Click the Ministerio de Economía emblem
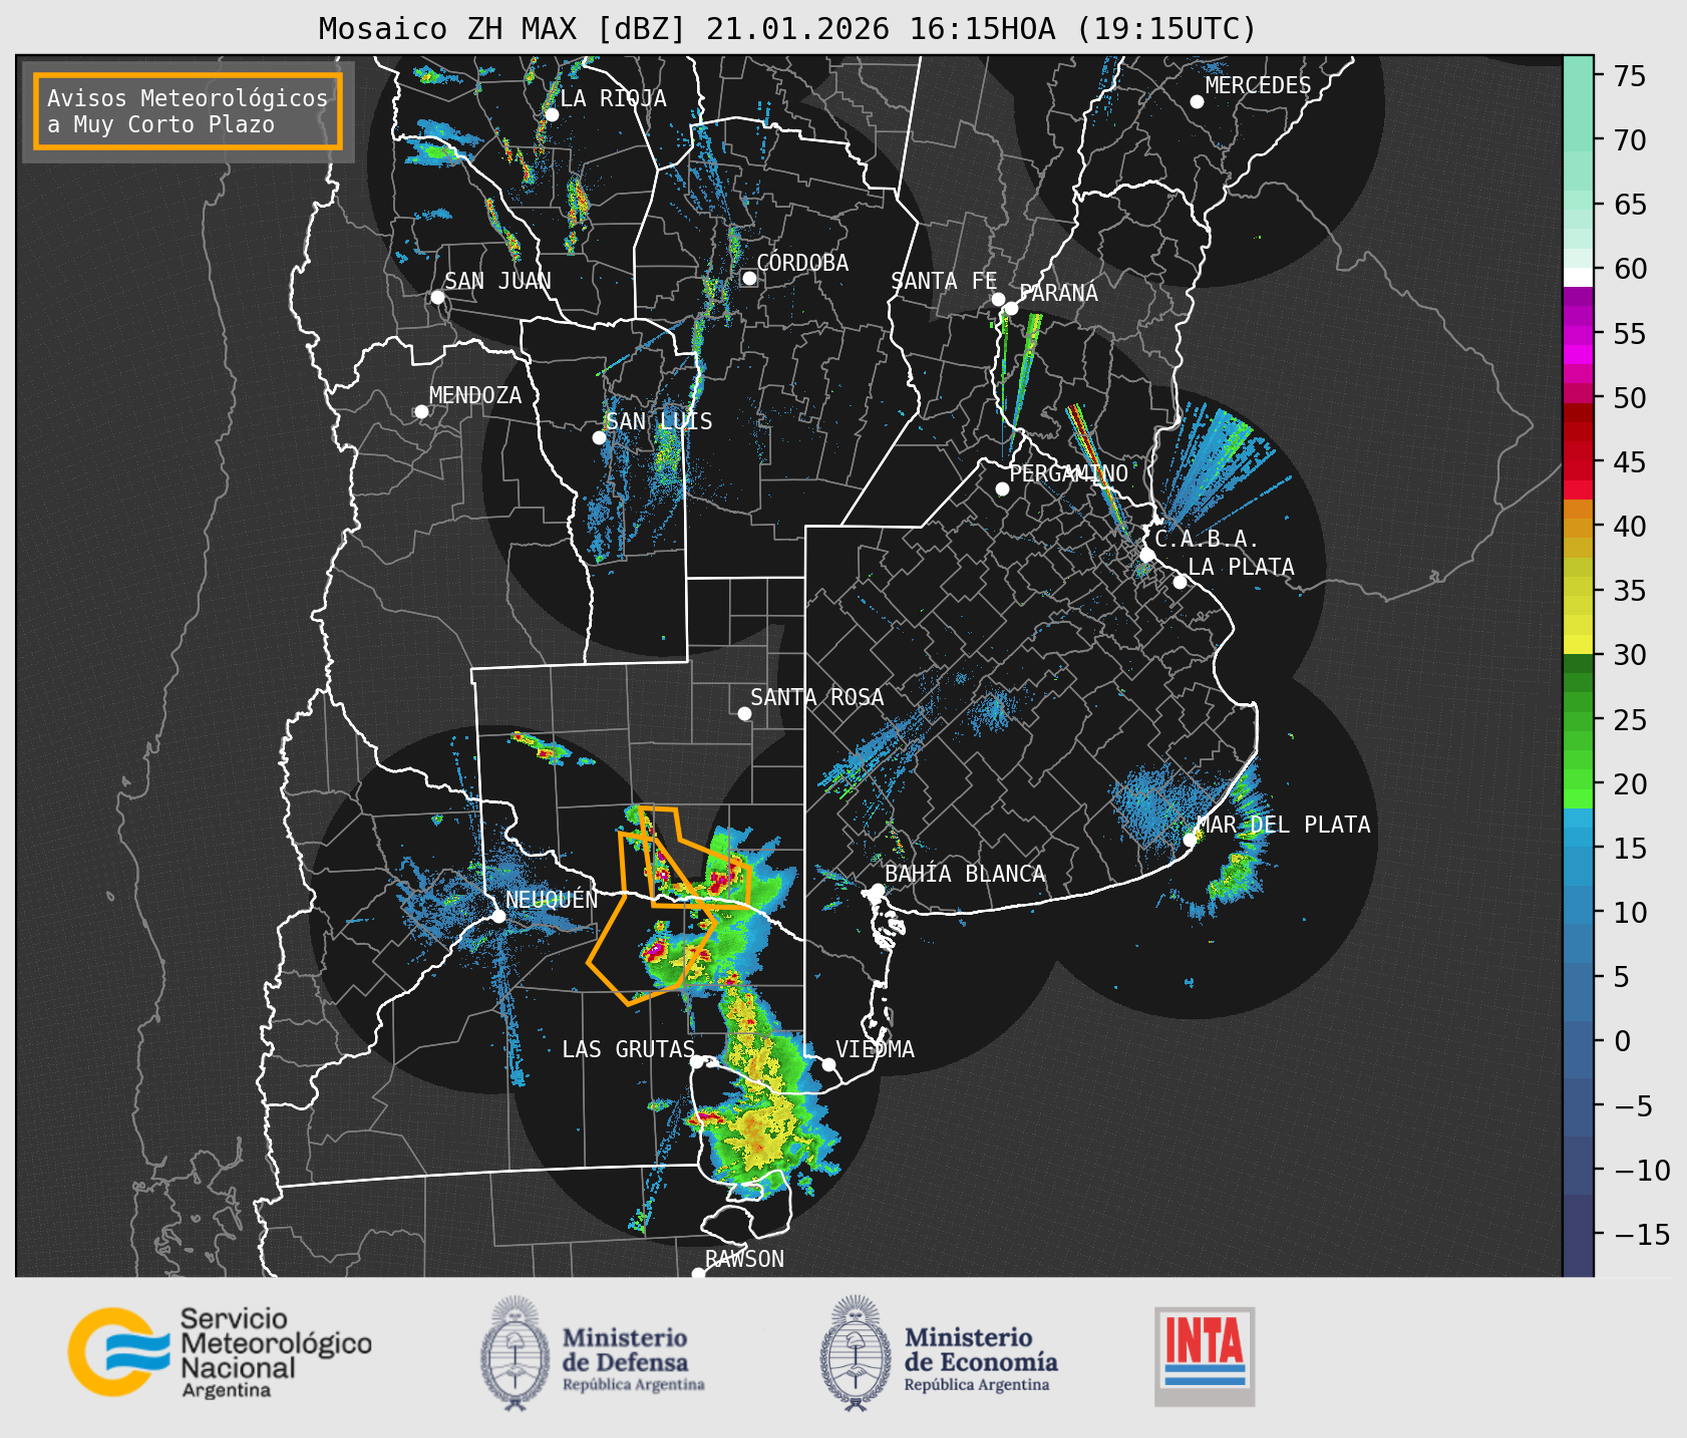 [855, 1354]
